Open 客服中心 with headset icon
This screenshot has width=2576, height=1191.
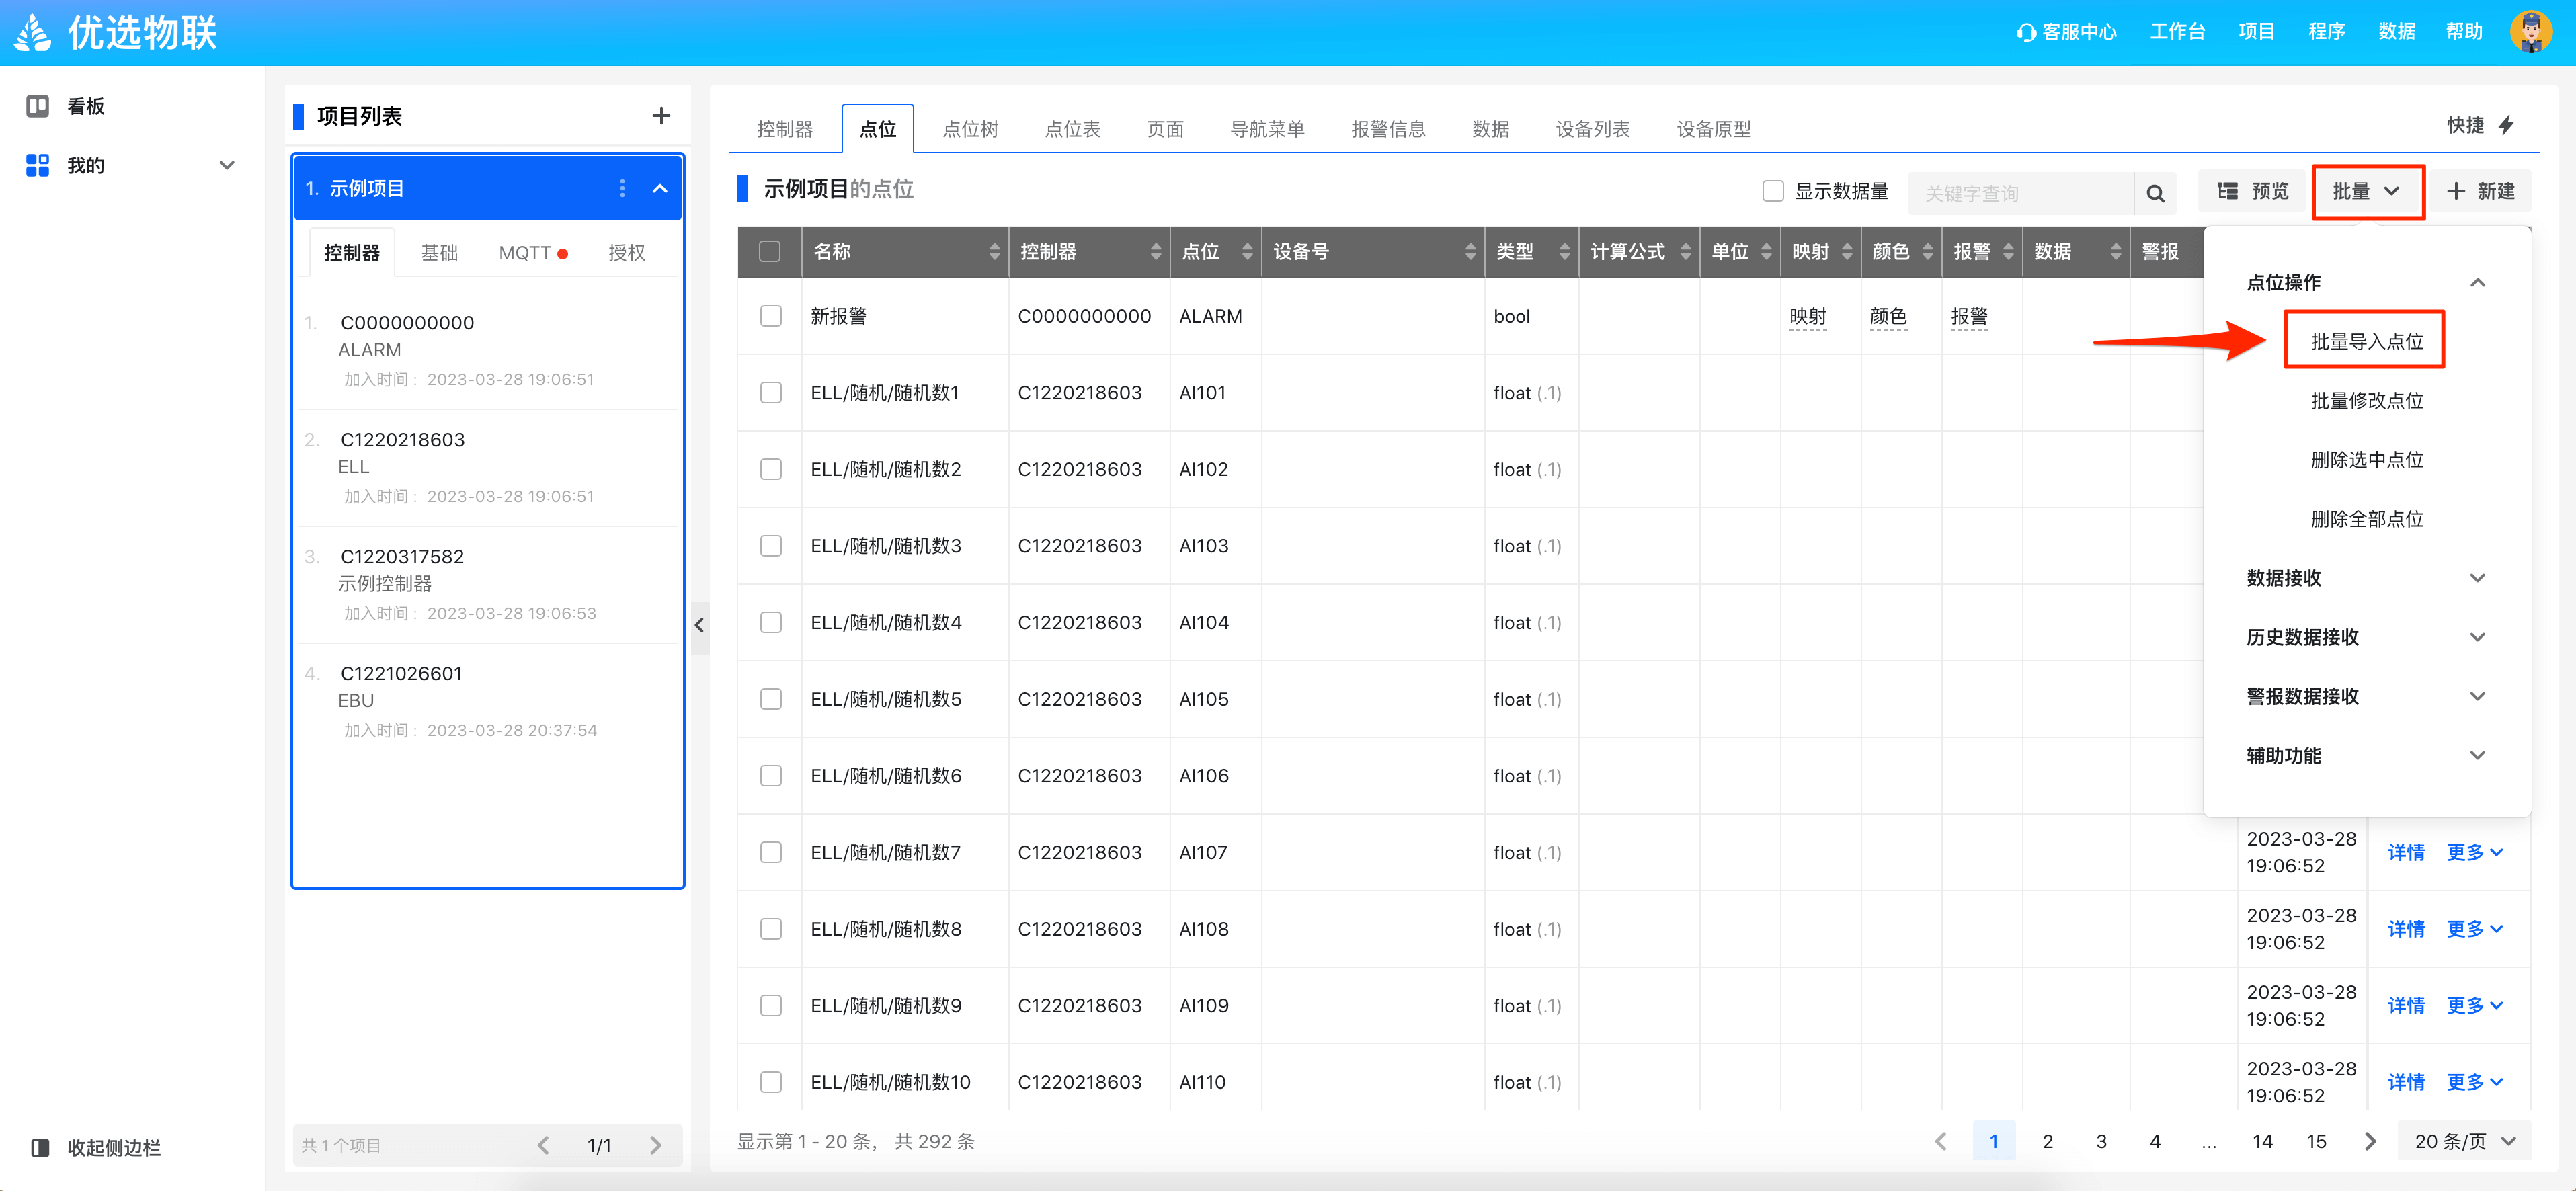(2066, 32)
